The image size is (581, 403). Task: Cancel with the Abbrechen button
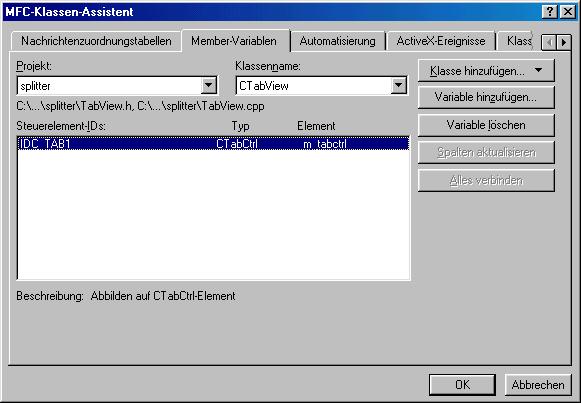coord(538,385)
